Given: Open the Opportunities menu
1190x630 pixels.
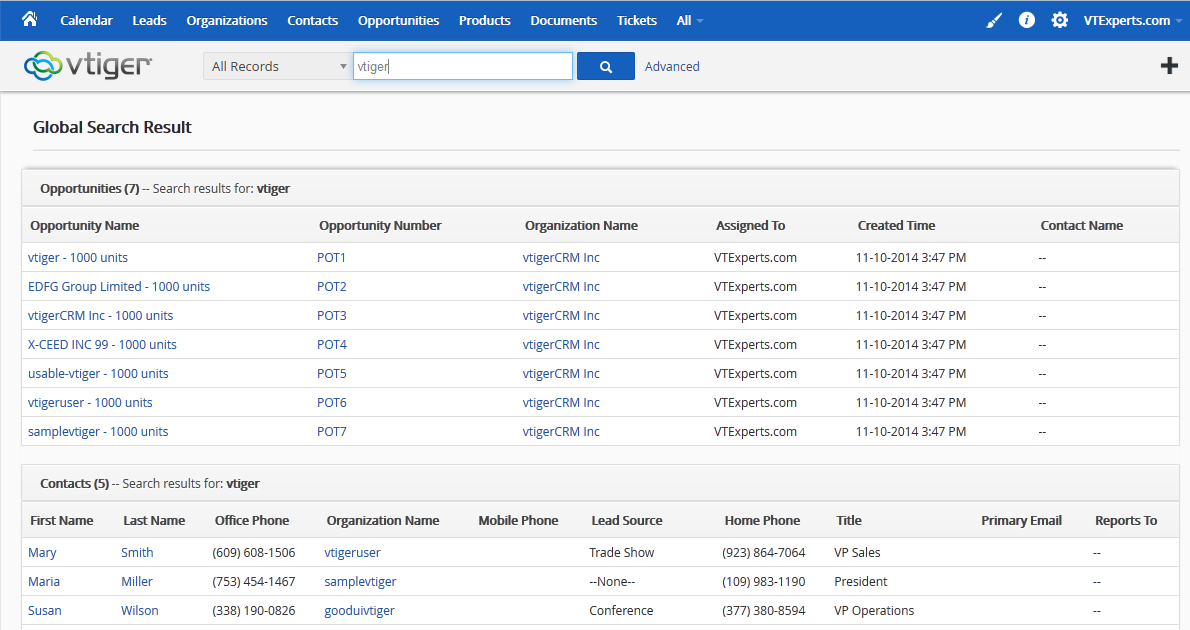Looking at the screenshot, I should point(398,20).
